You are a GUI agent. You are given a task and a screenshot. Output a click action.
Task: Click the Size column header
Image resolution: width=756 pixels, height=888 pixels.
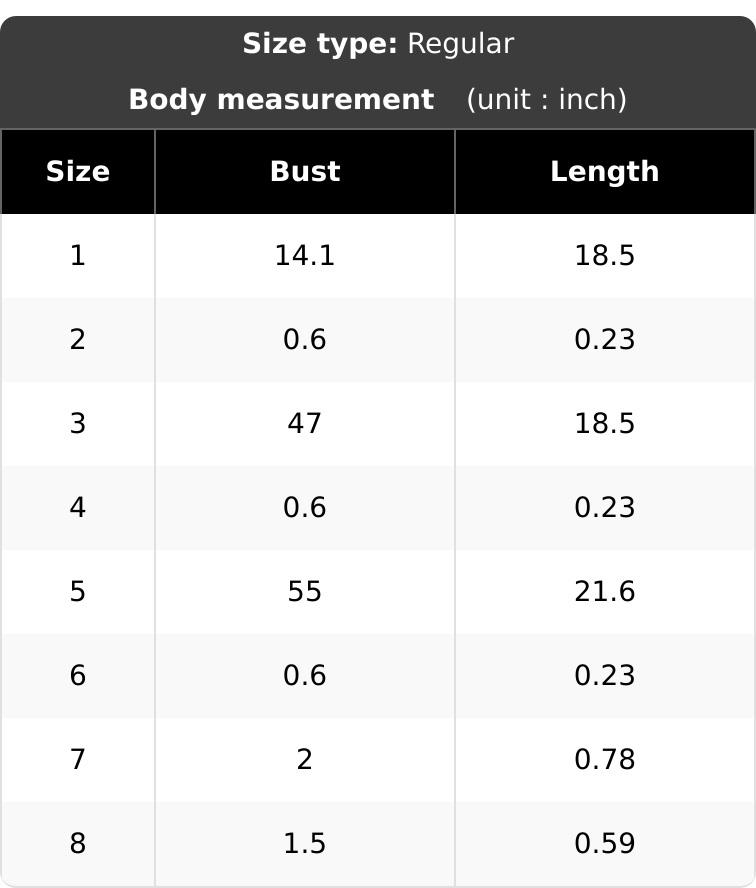78,172
